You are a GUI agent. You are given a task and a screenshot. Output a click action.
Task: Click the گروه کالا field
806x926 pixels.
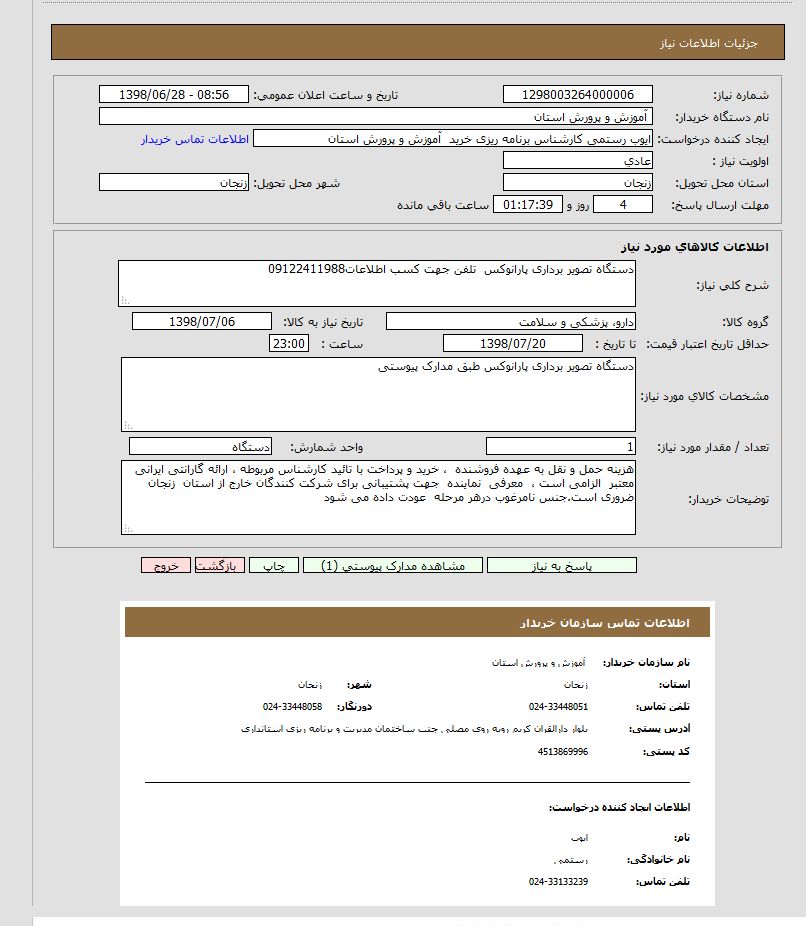[x=511, y=321]
